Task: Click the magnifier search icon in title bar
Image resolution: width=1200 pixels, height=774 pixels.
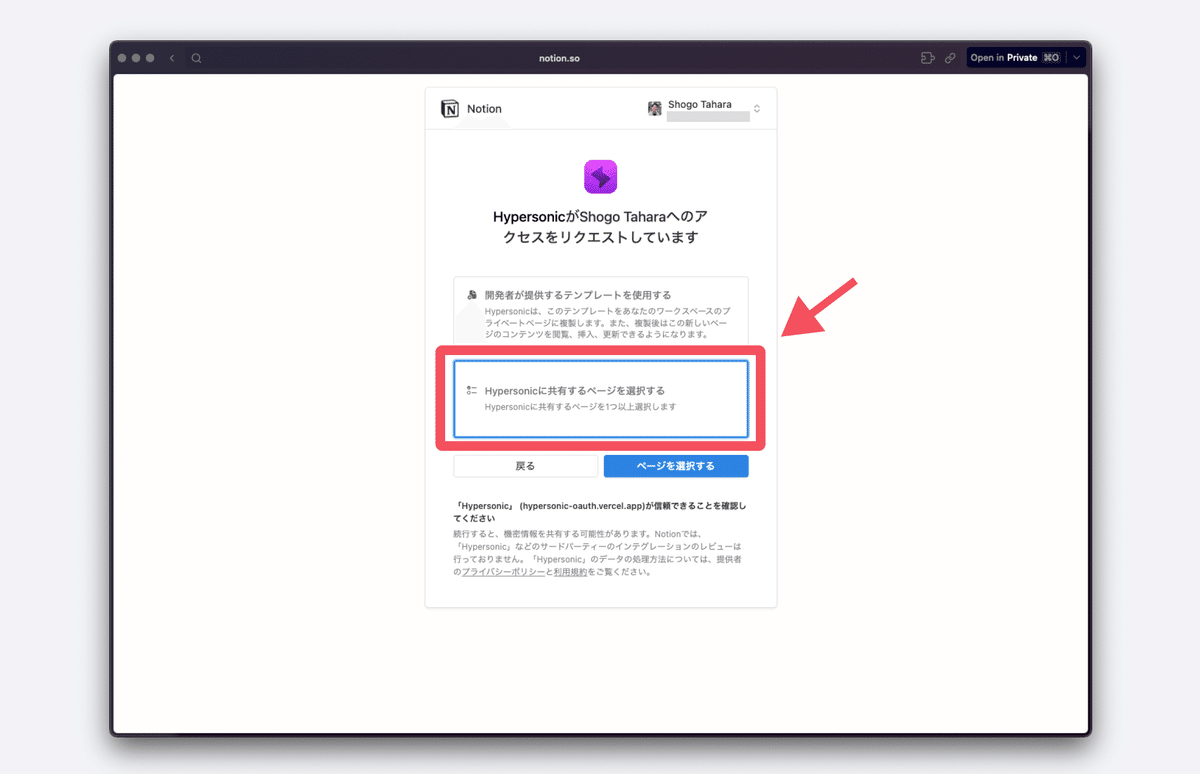Action: tap(196, 58)
